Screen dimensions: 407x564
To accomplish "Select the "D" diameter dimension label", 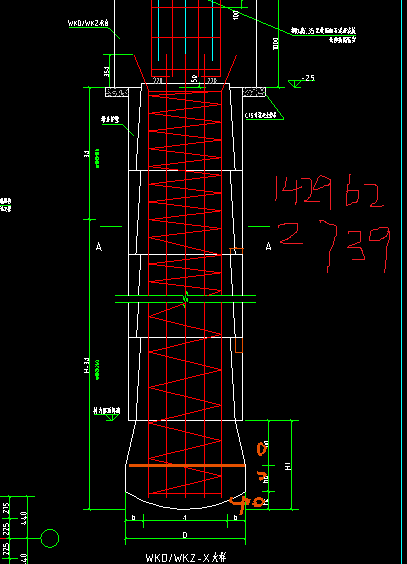I will pyautogui.click(x=185, y=535).
